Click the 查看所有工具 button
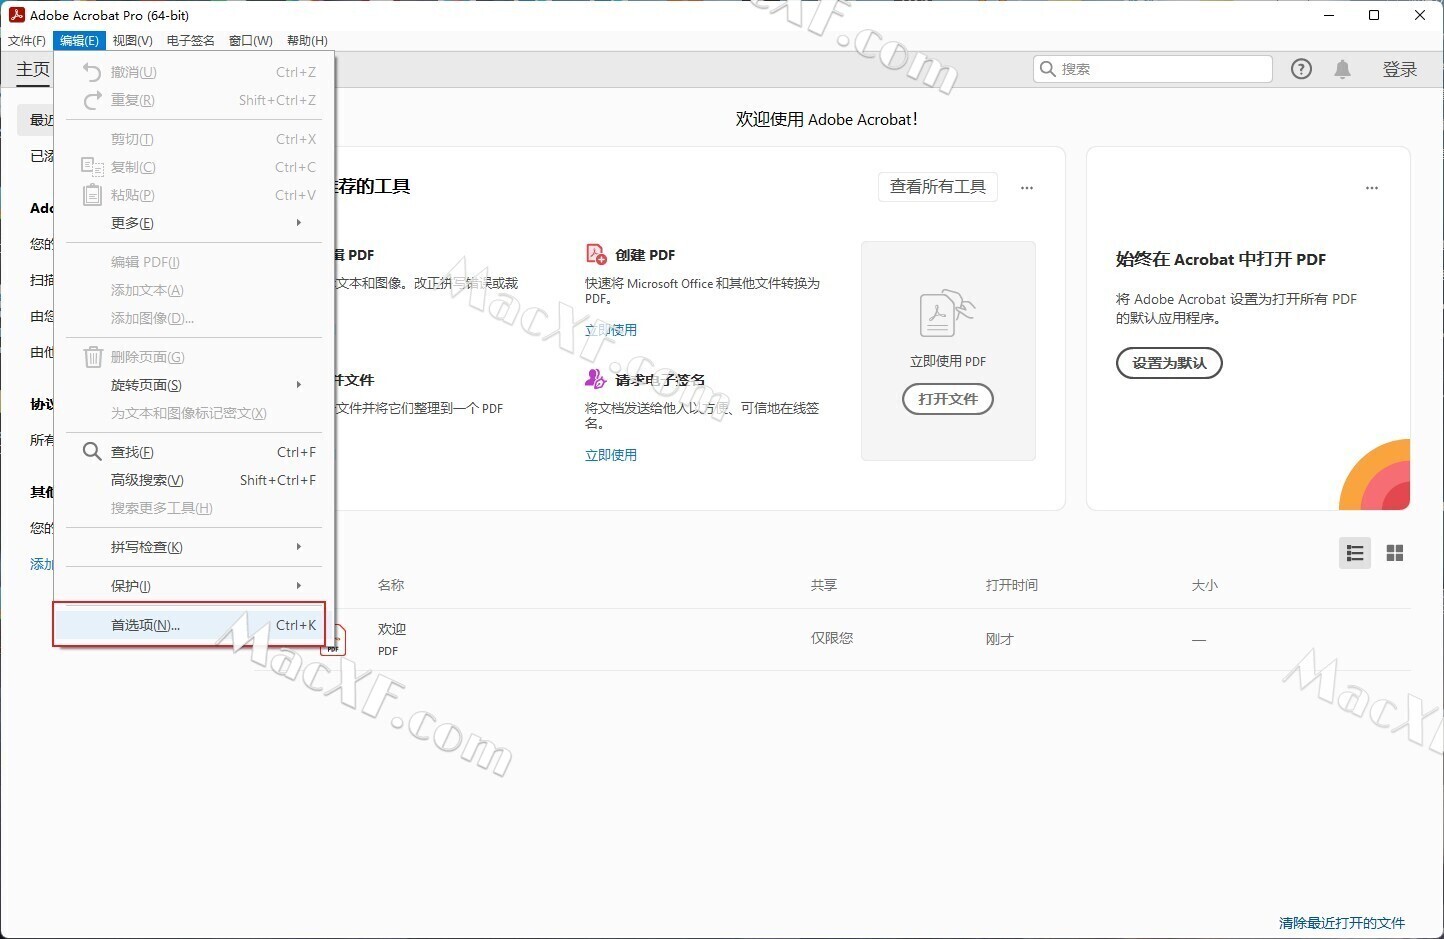The width and height of the screenshot is (1444, 939). [938, 187]
